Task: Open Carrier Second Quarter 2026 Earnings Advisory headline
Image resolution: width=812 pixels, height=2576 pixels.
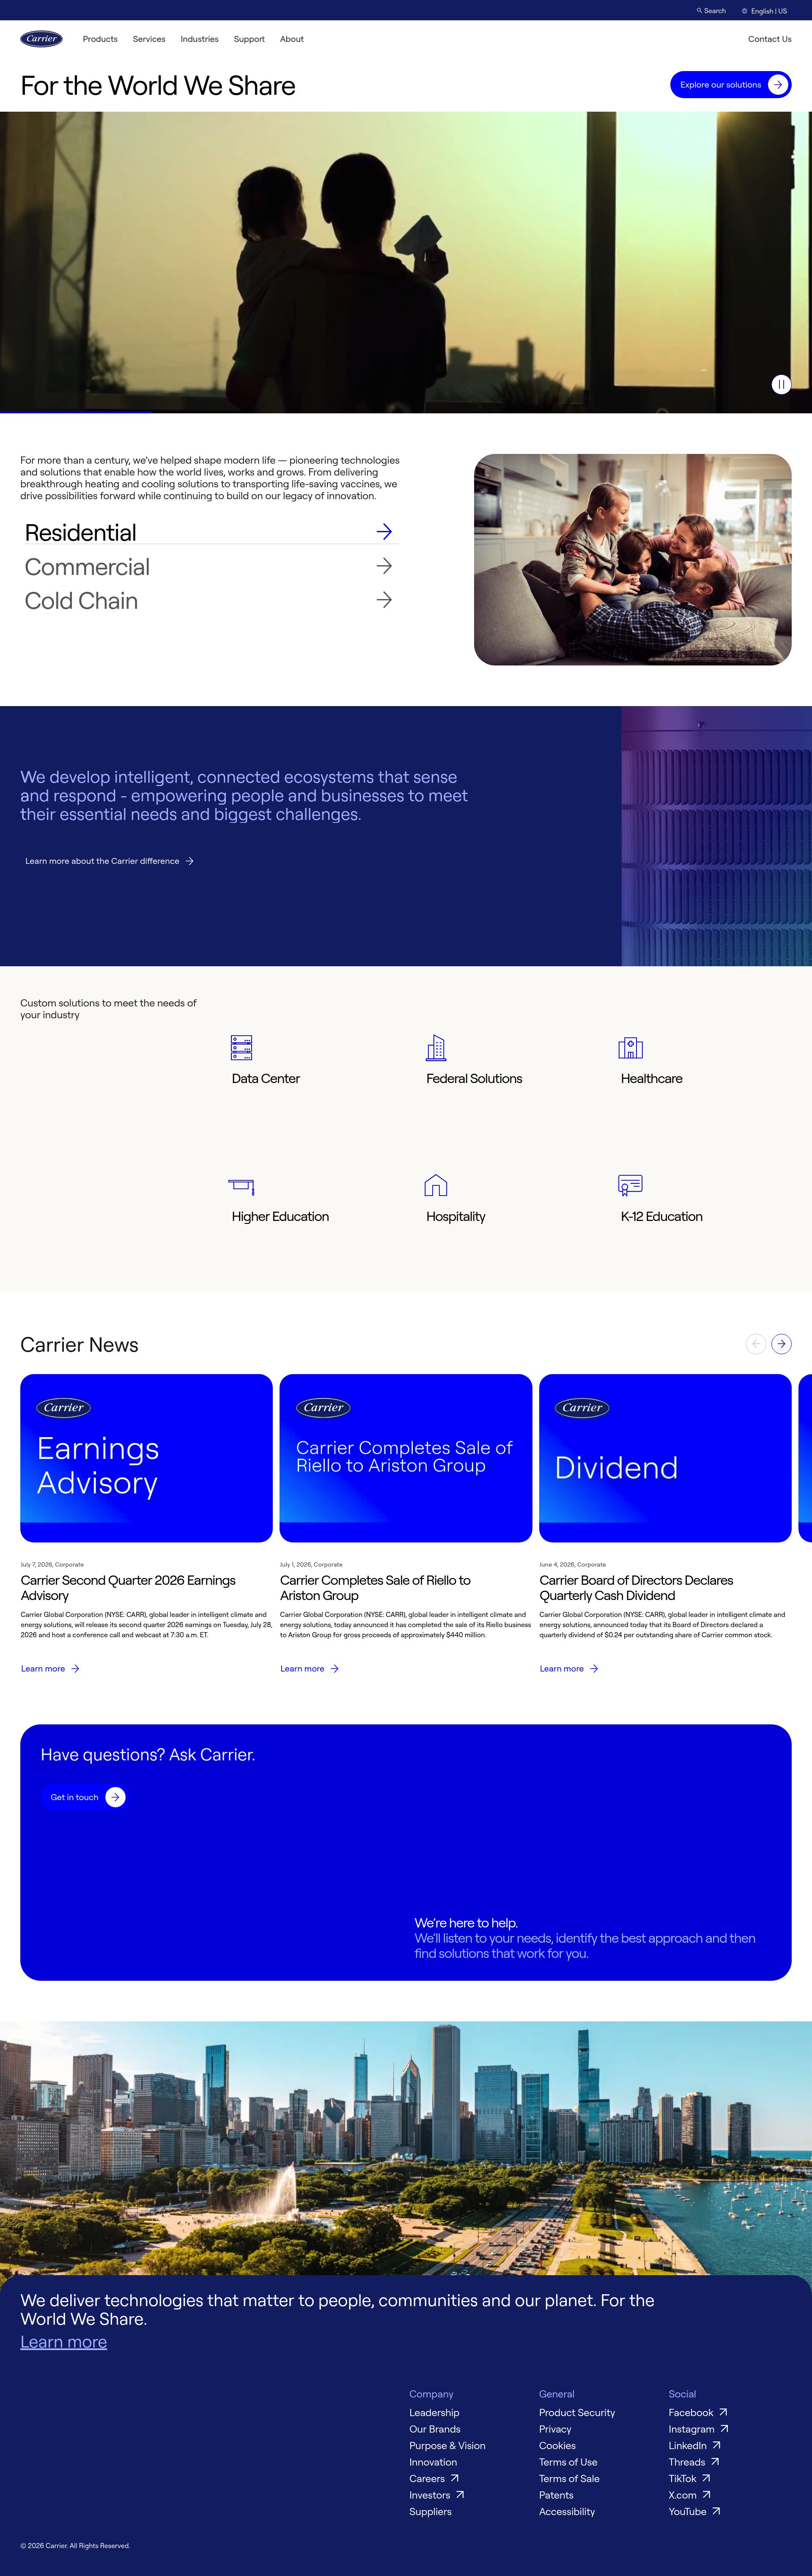Action: point(128,1588)
